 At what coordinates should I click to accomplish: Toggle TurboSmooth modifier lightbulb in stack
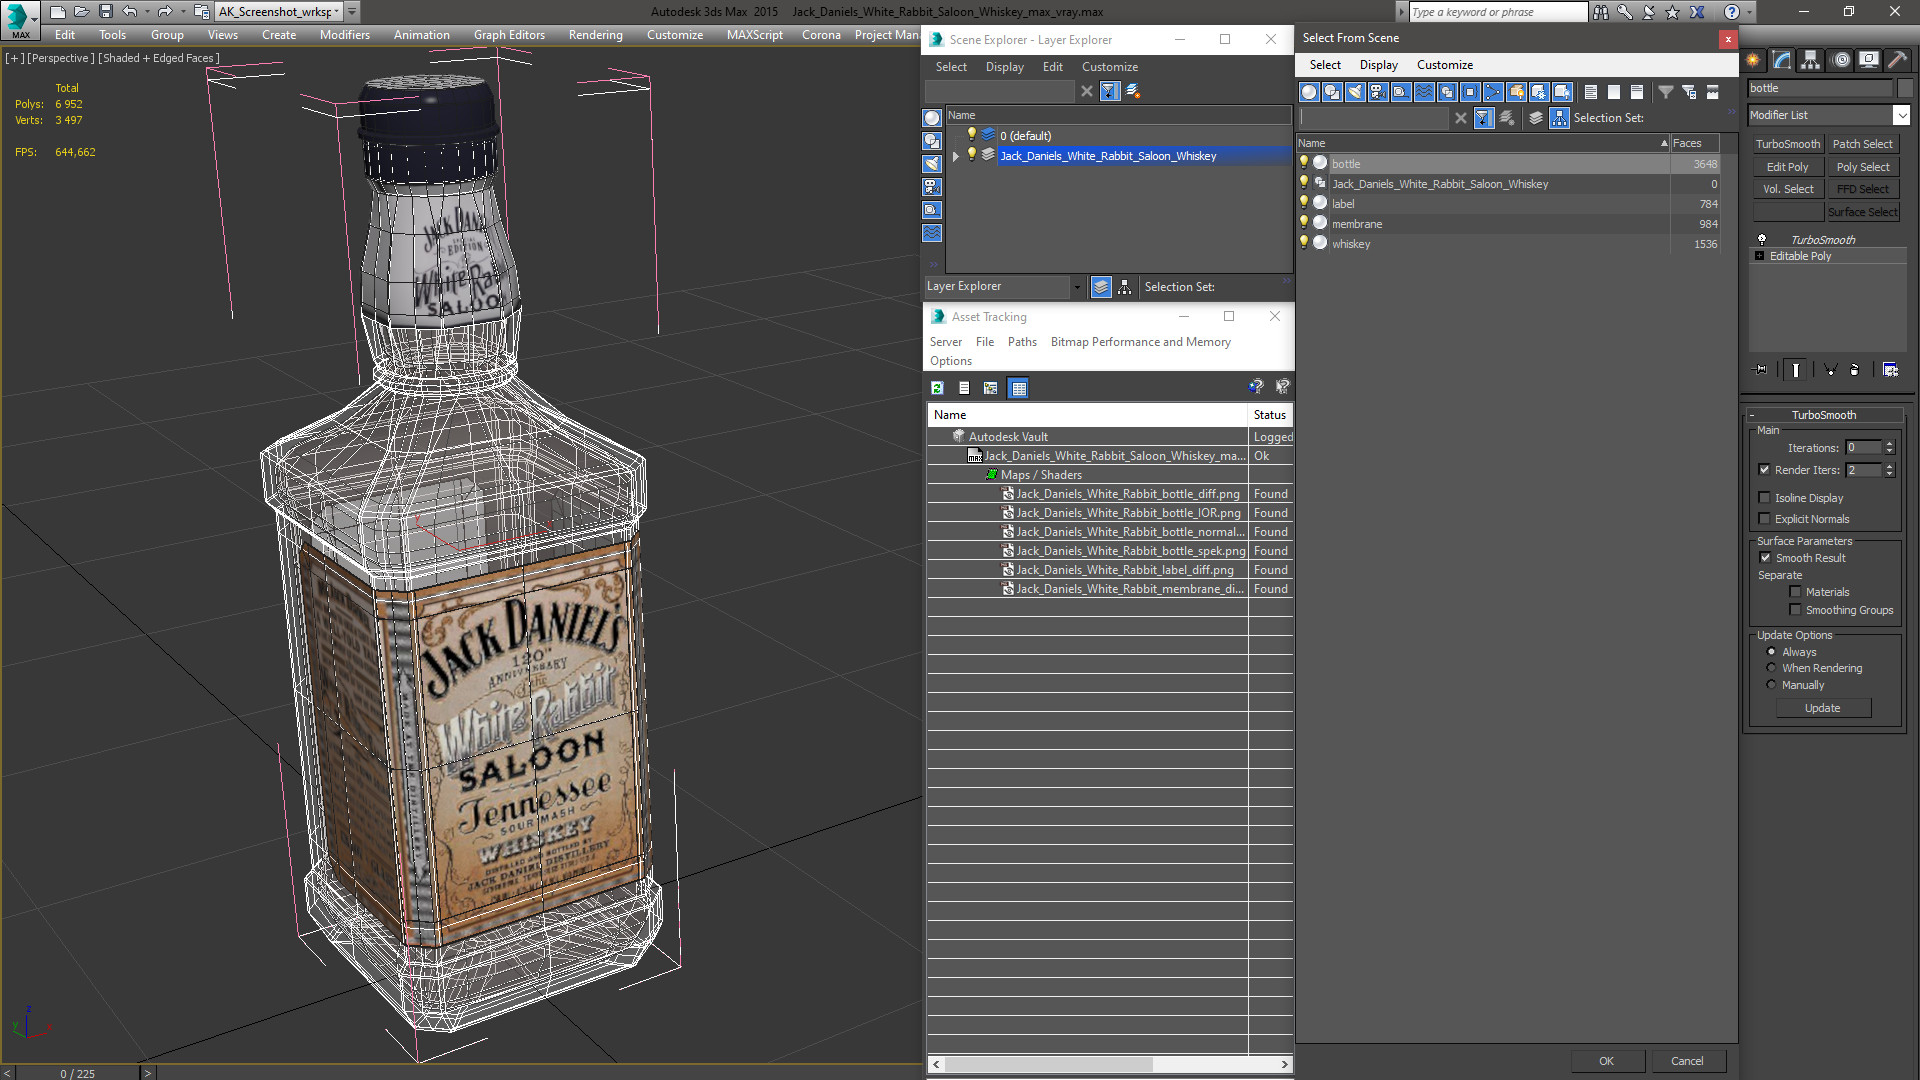pyautogui.click(x=1762, y=240)
